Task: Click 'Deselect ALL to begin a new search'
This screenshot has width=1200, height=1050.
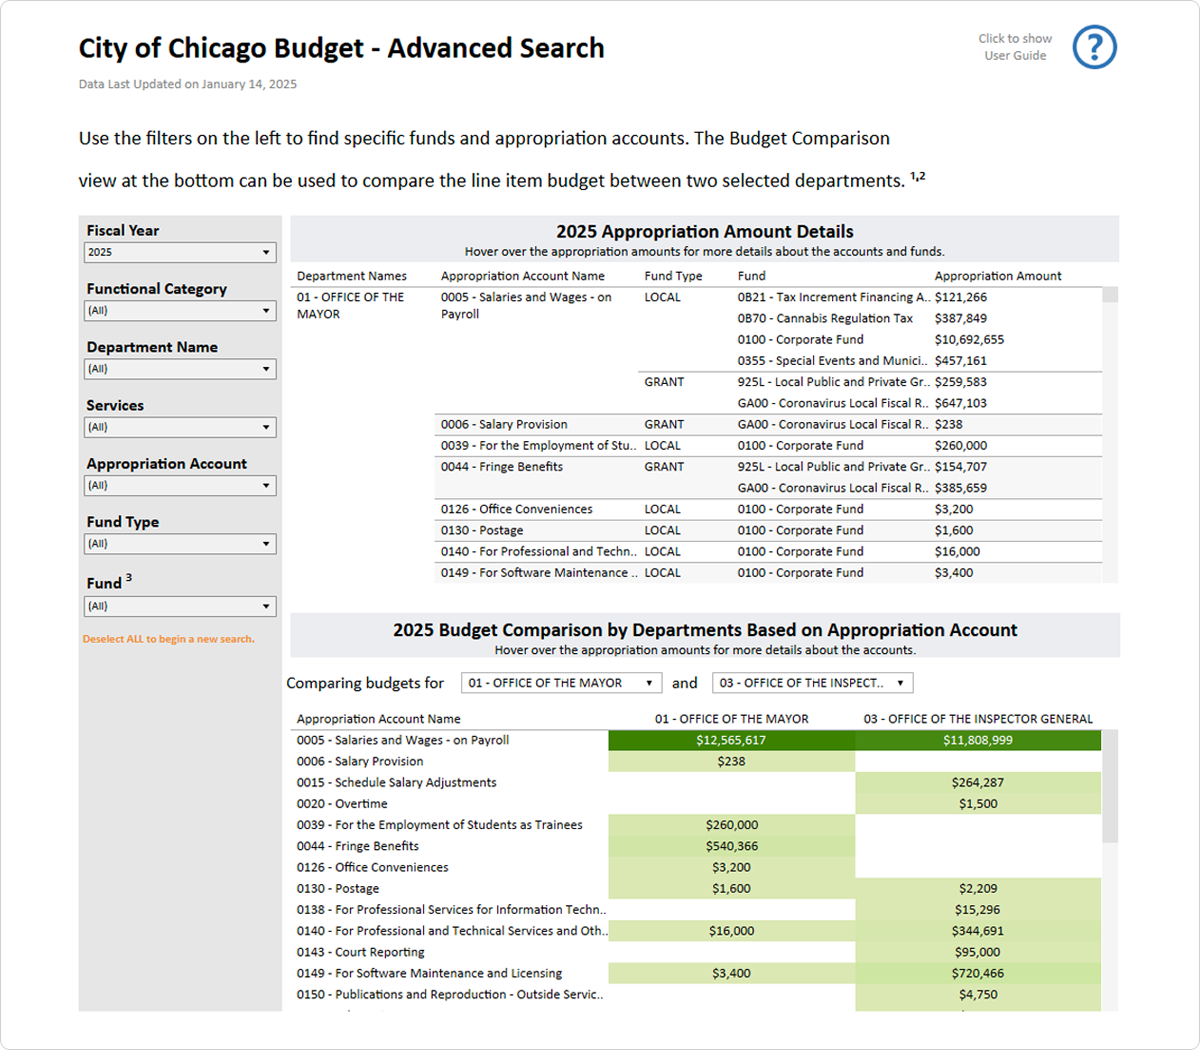Action: coord(168,639)
